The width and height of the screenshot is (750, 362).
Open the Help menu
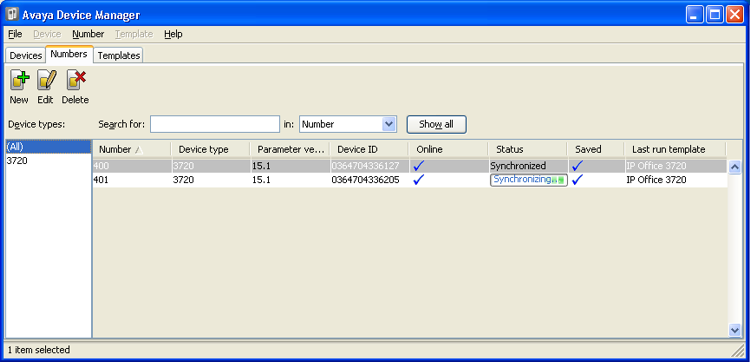click(173, 34)
